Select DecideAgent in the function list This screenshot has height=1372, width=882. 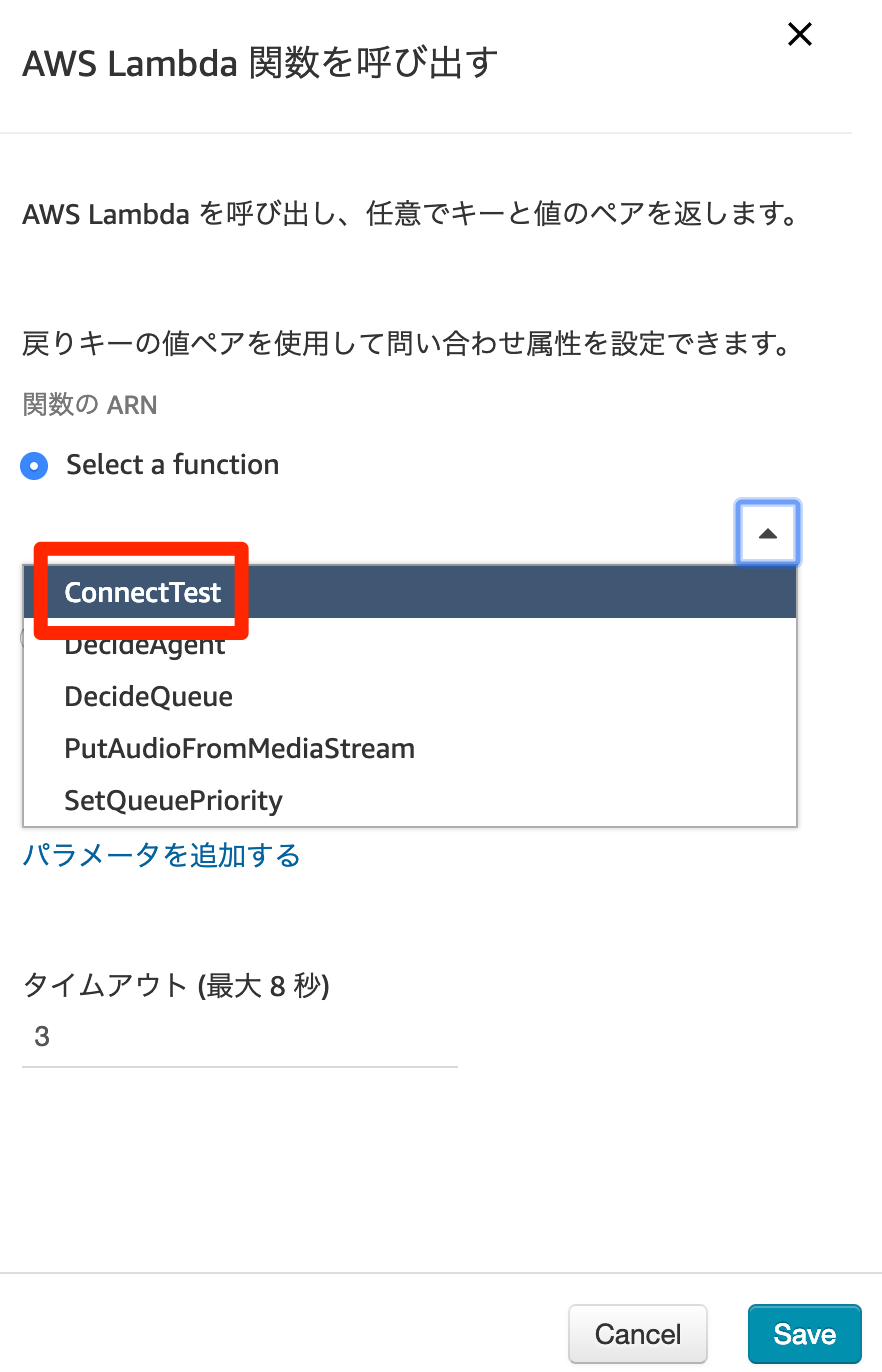click(144, 644)
